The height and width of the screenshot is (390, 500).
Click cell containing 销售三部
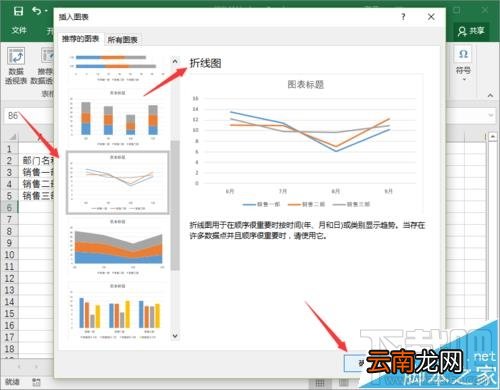(37, 196)
